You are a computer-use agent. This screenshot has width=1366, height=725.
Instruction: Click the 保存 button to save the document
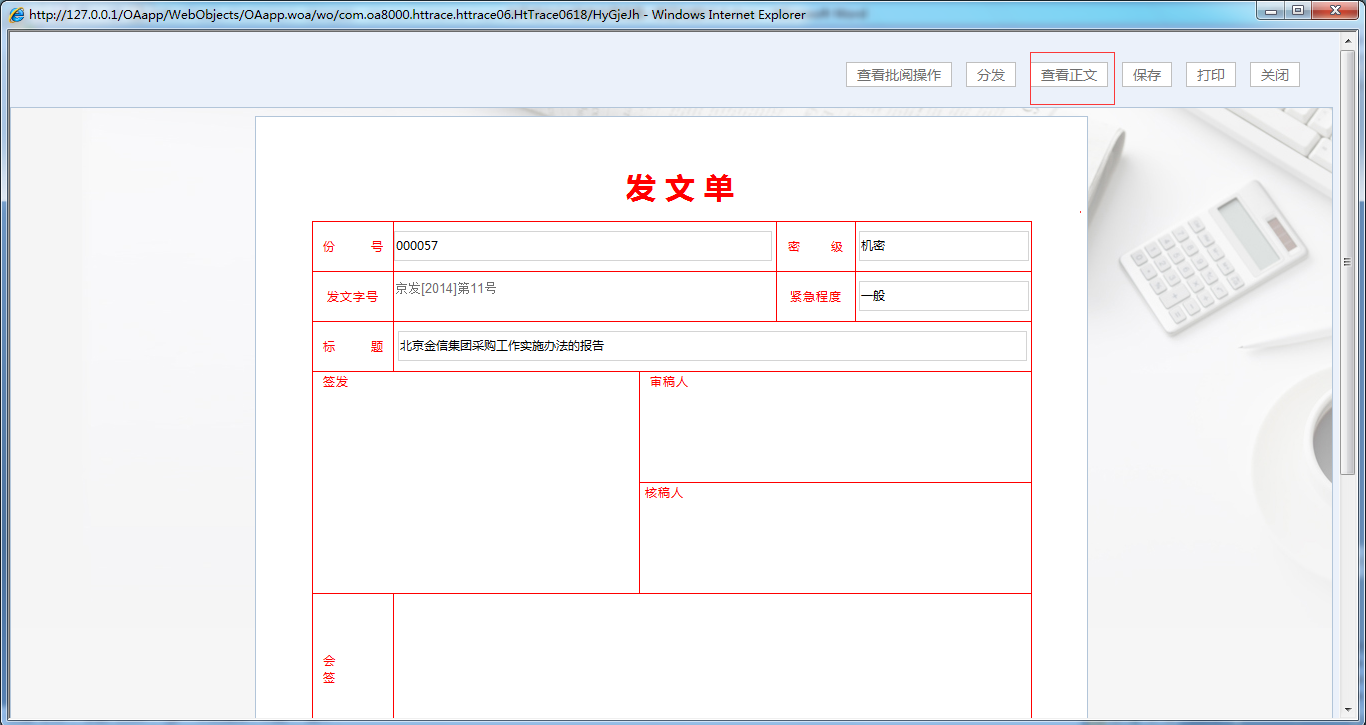(1146, 74)
